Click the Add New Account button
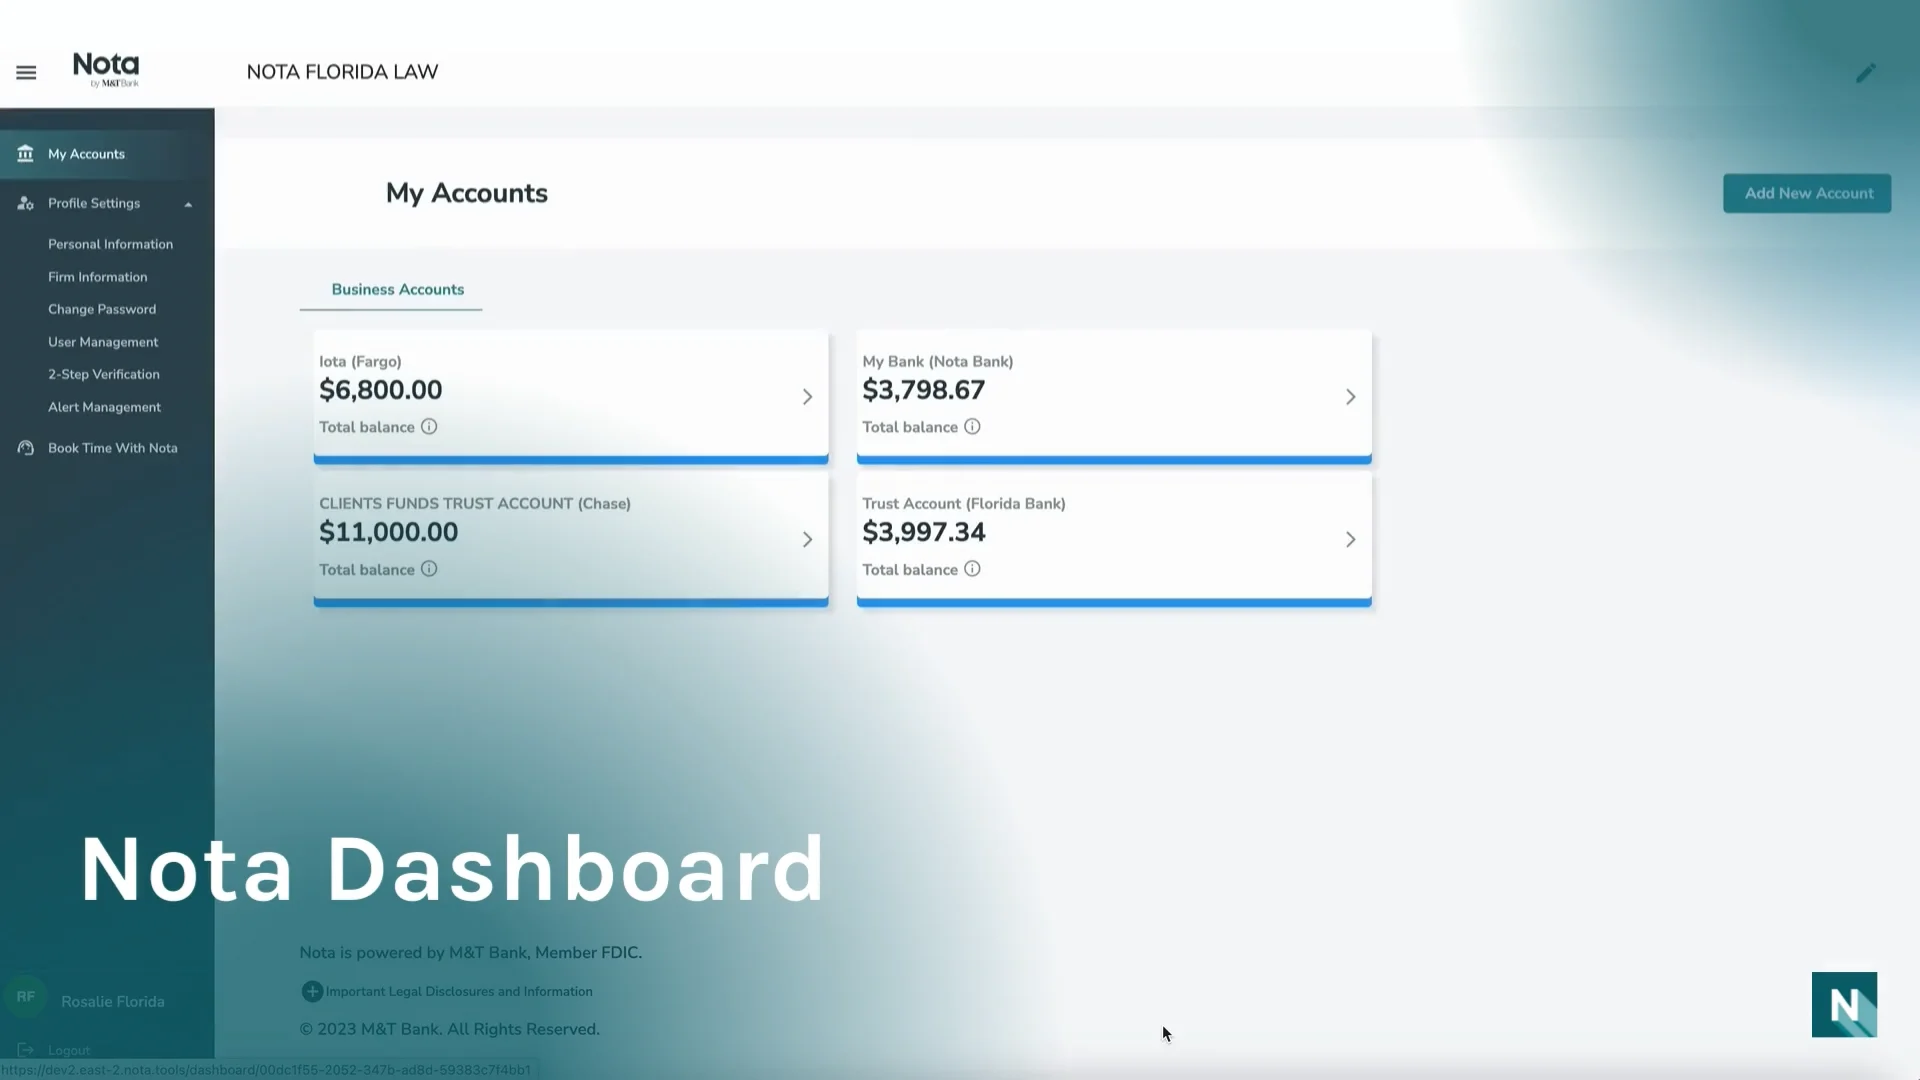 (x=1807, y=193)
